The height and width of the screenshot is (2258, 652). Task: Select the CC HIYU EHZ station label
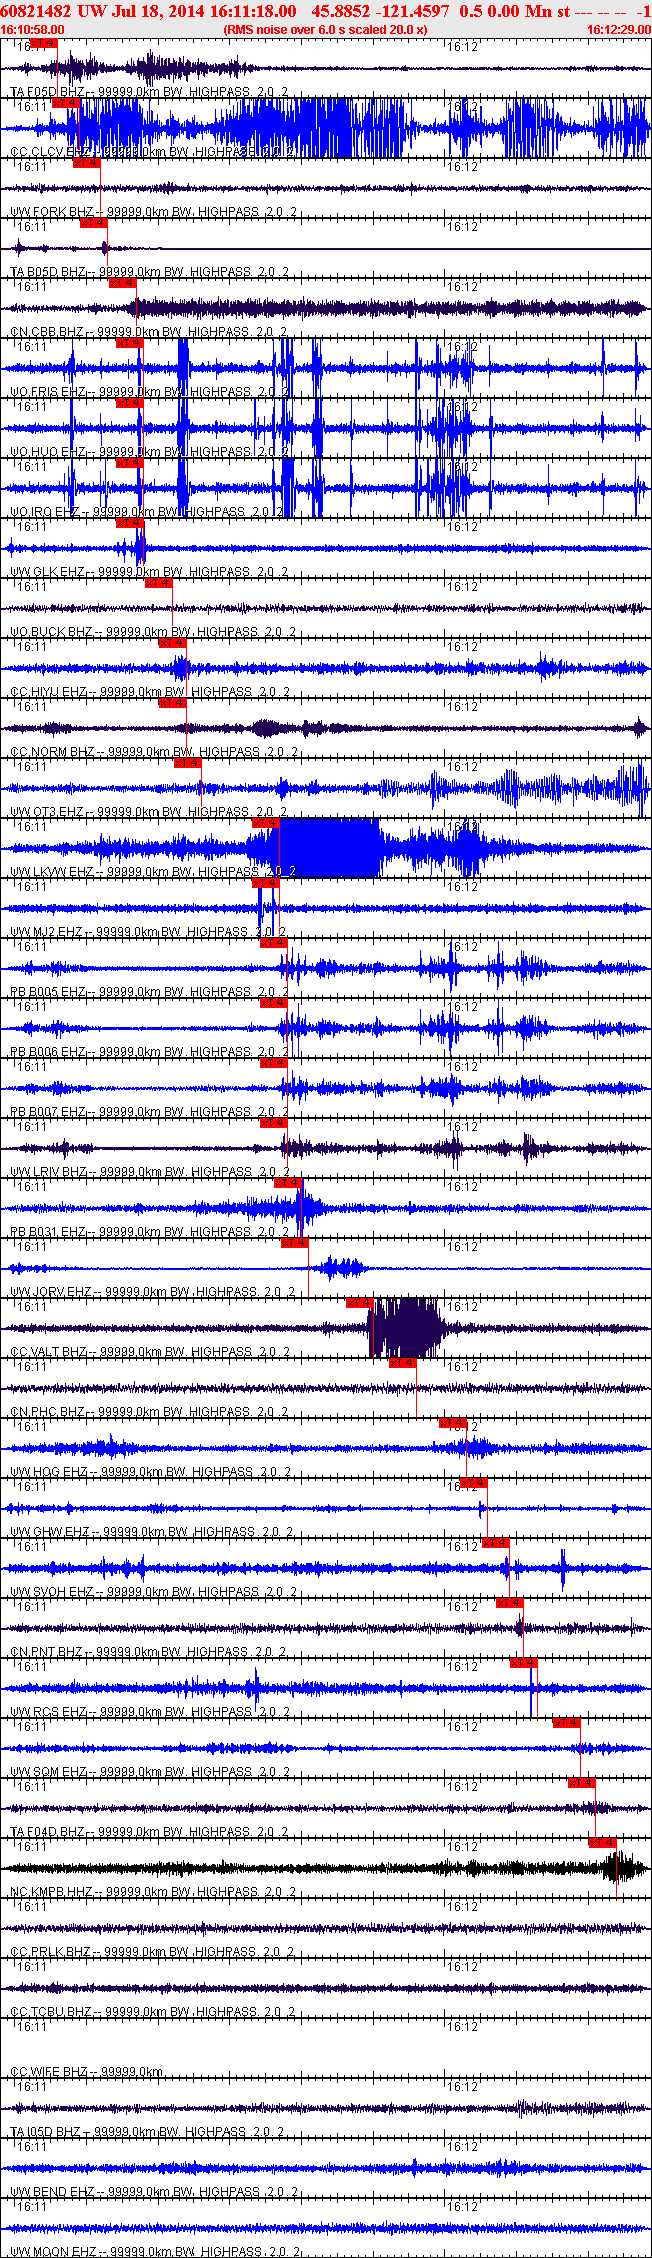(48, 692)
